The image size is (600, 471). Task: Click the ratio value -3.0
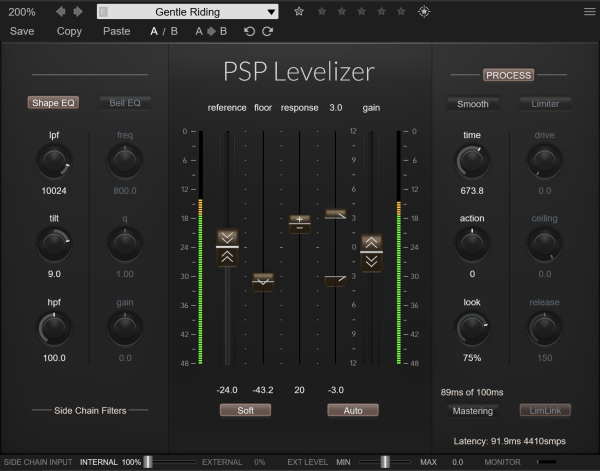click(336, 390)
